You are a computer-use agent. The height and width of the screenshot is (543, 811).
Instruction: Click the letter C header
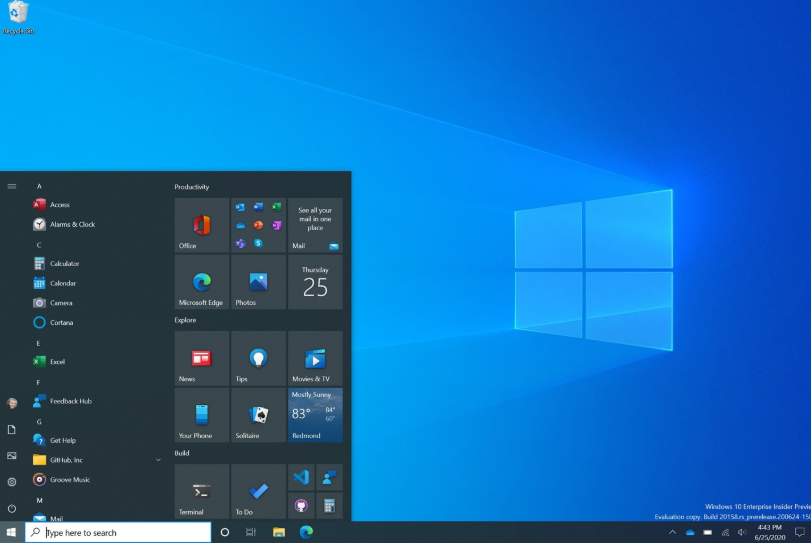click(x=39, y=245)
